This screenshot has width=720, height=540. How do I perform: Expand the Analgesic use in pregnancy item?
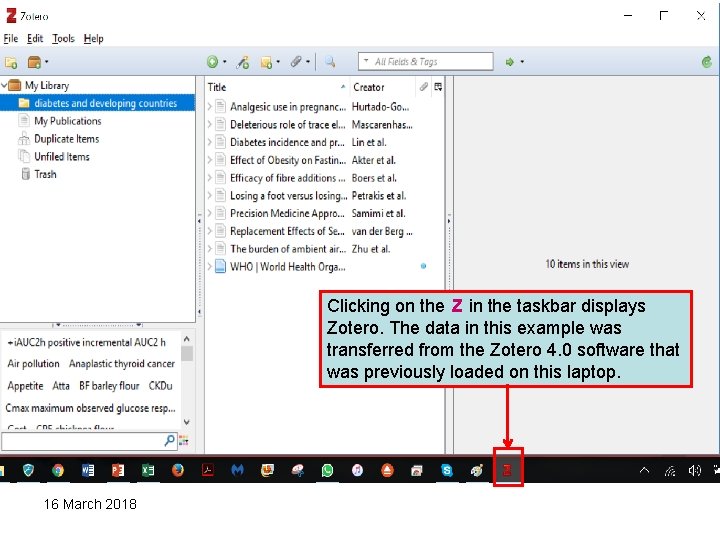coord(209,107)
